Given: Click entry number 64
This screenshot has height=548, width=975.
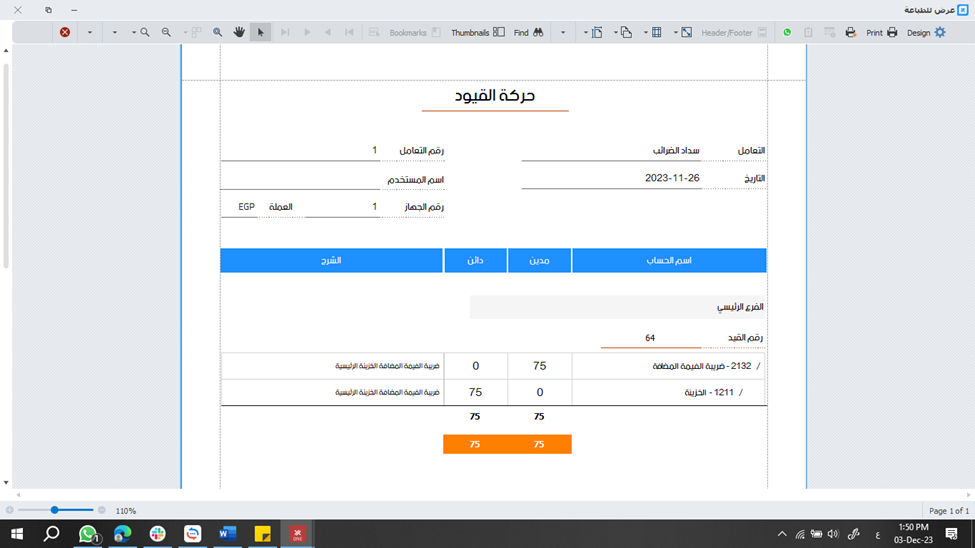Looking at the screenshot, I should click(650, 338).
